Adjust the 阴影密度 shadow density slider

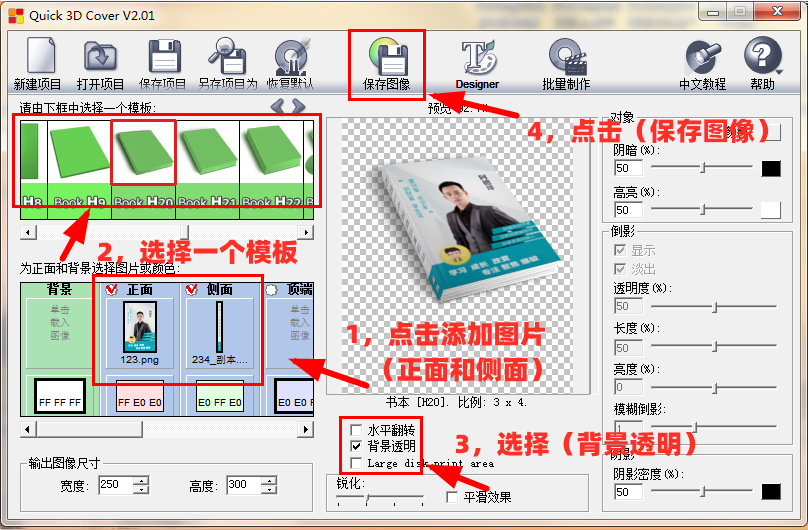[x=702, y=491]
